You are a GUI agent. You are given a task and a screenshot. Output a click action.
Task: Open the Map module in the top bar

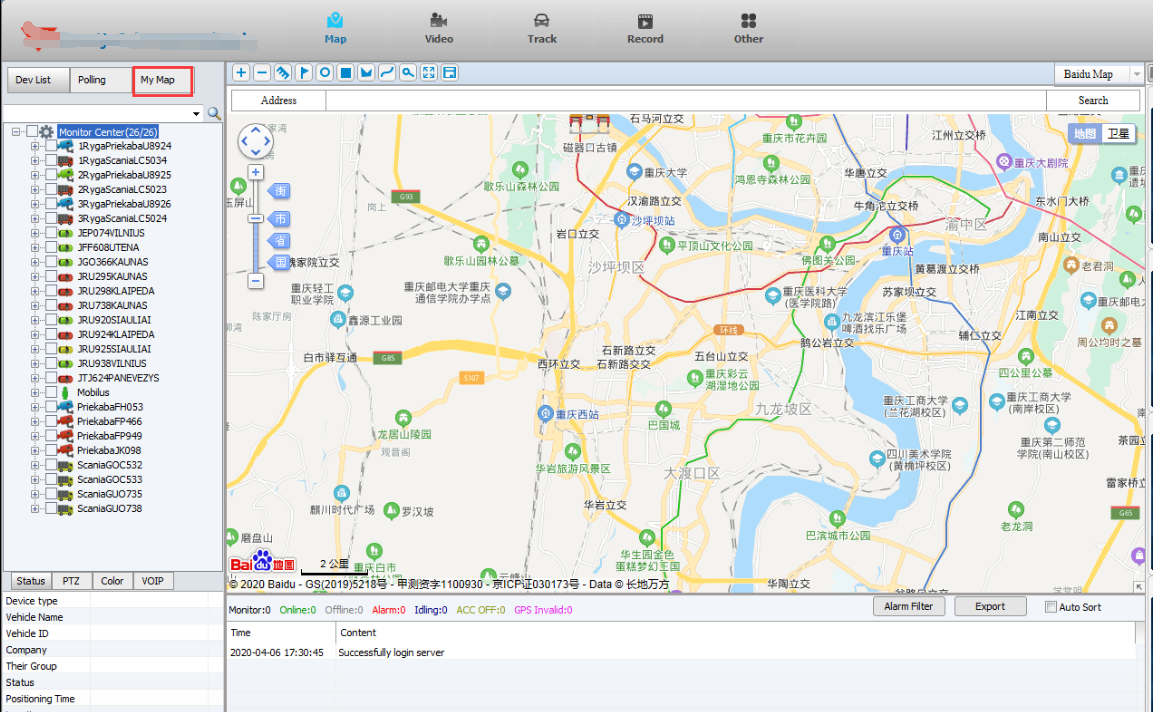pos(335,28)
